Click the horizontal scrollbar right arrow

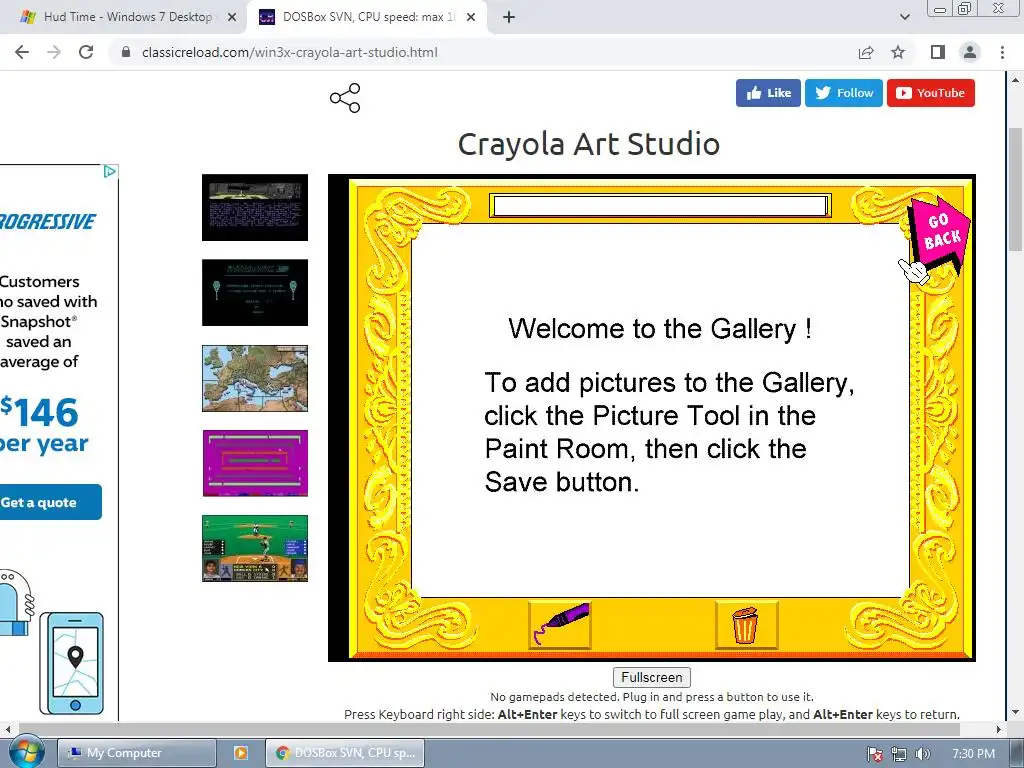pos(999,729)
